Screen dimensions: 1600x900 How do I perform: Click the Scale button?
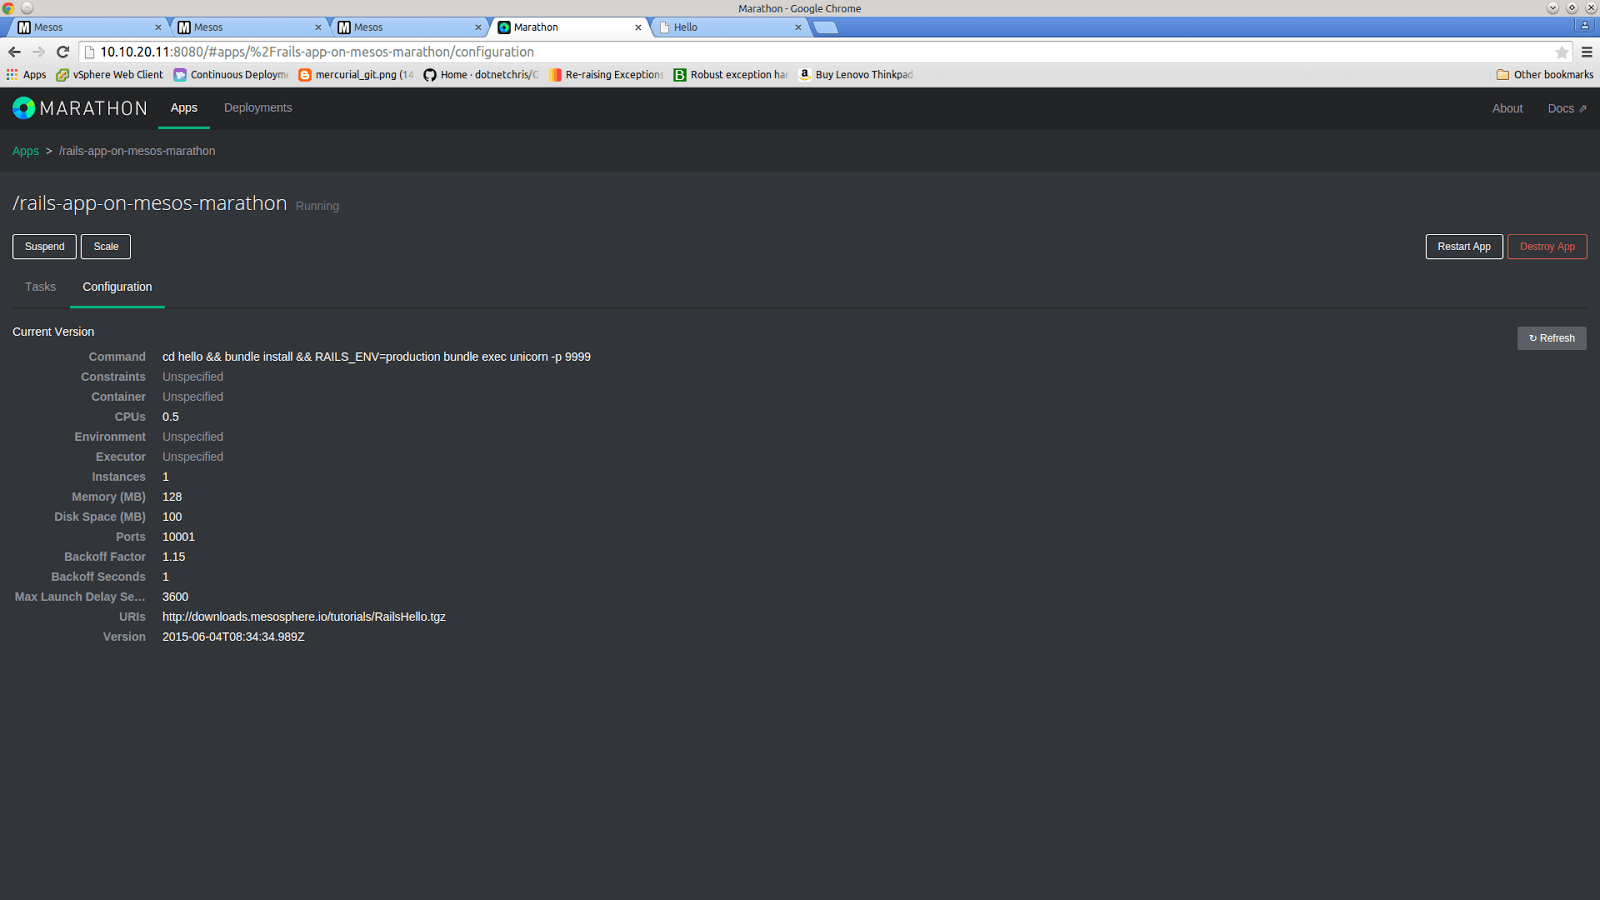(x=106, y=246)
